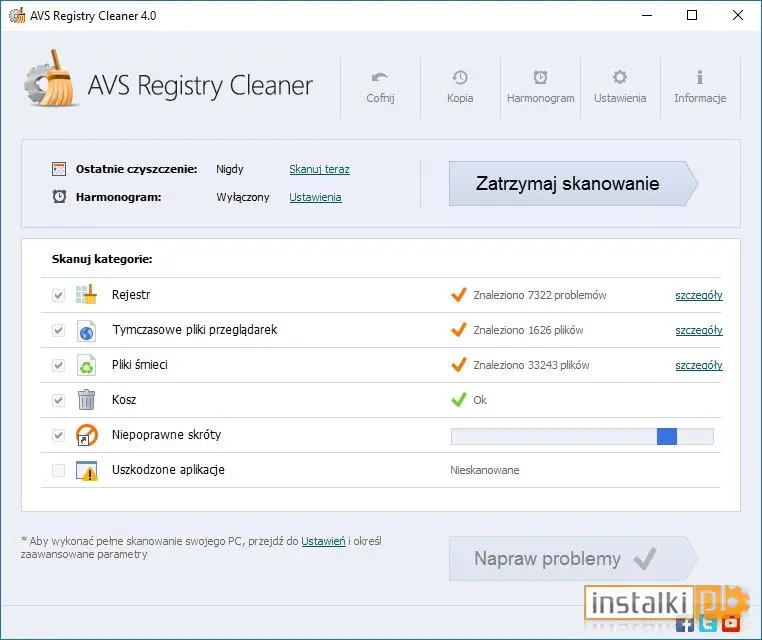Open the Harmonogram alarm clock icon
Image resolution: width=762 pixels, height=640 pixels.
pyautogui.click(x=540, y=77)
